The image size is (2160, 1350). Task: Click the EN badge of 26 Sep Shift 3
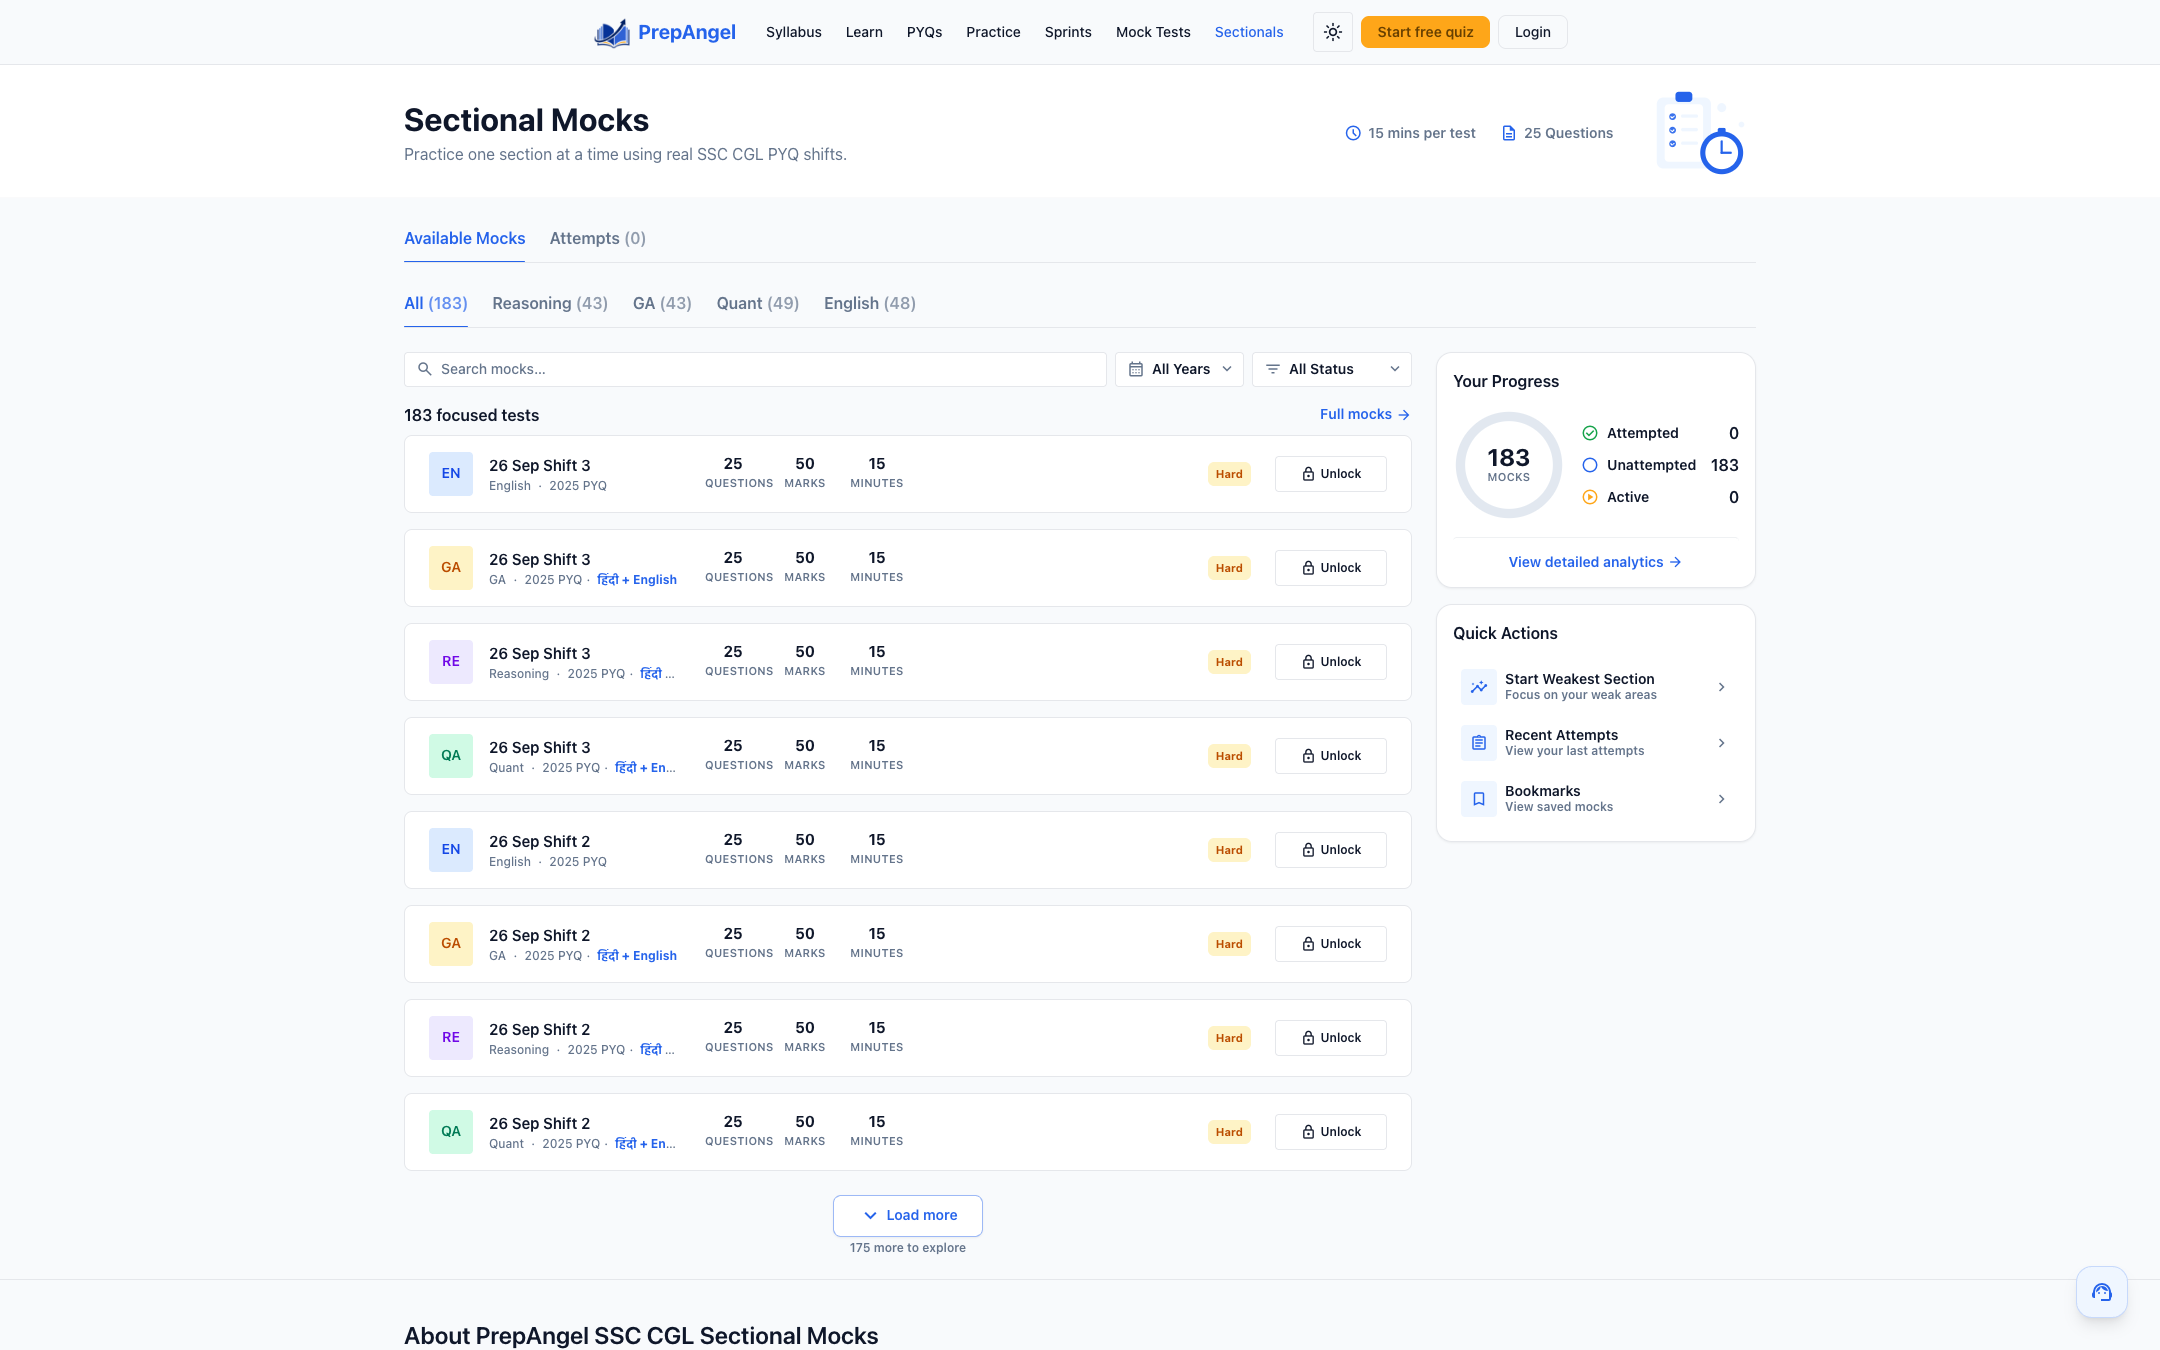(451, 474)
